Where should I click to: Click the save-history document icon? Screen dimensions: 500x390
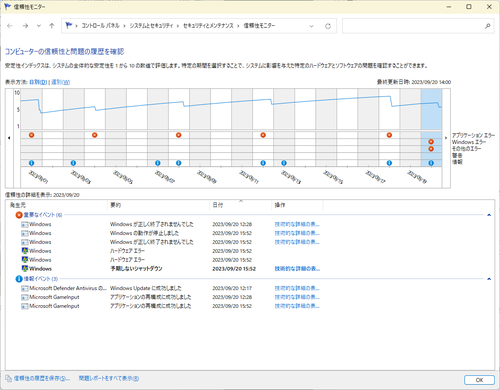tap(8, 378)
